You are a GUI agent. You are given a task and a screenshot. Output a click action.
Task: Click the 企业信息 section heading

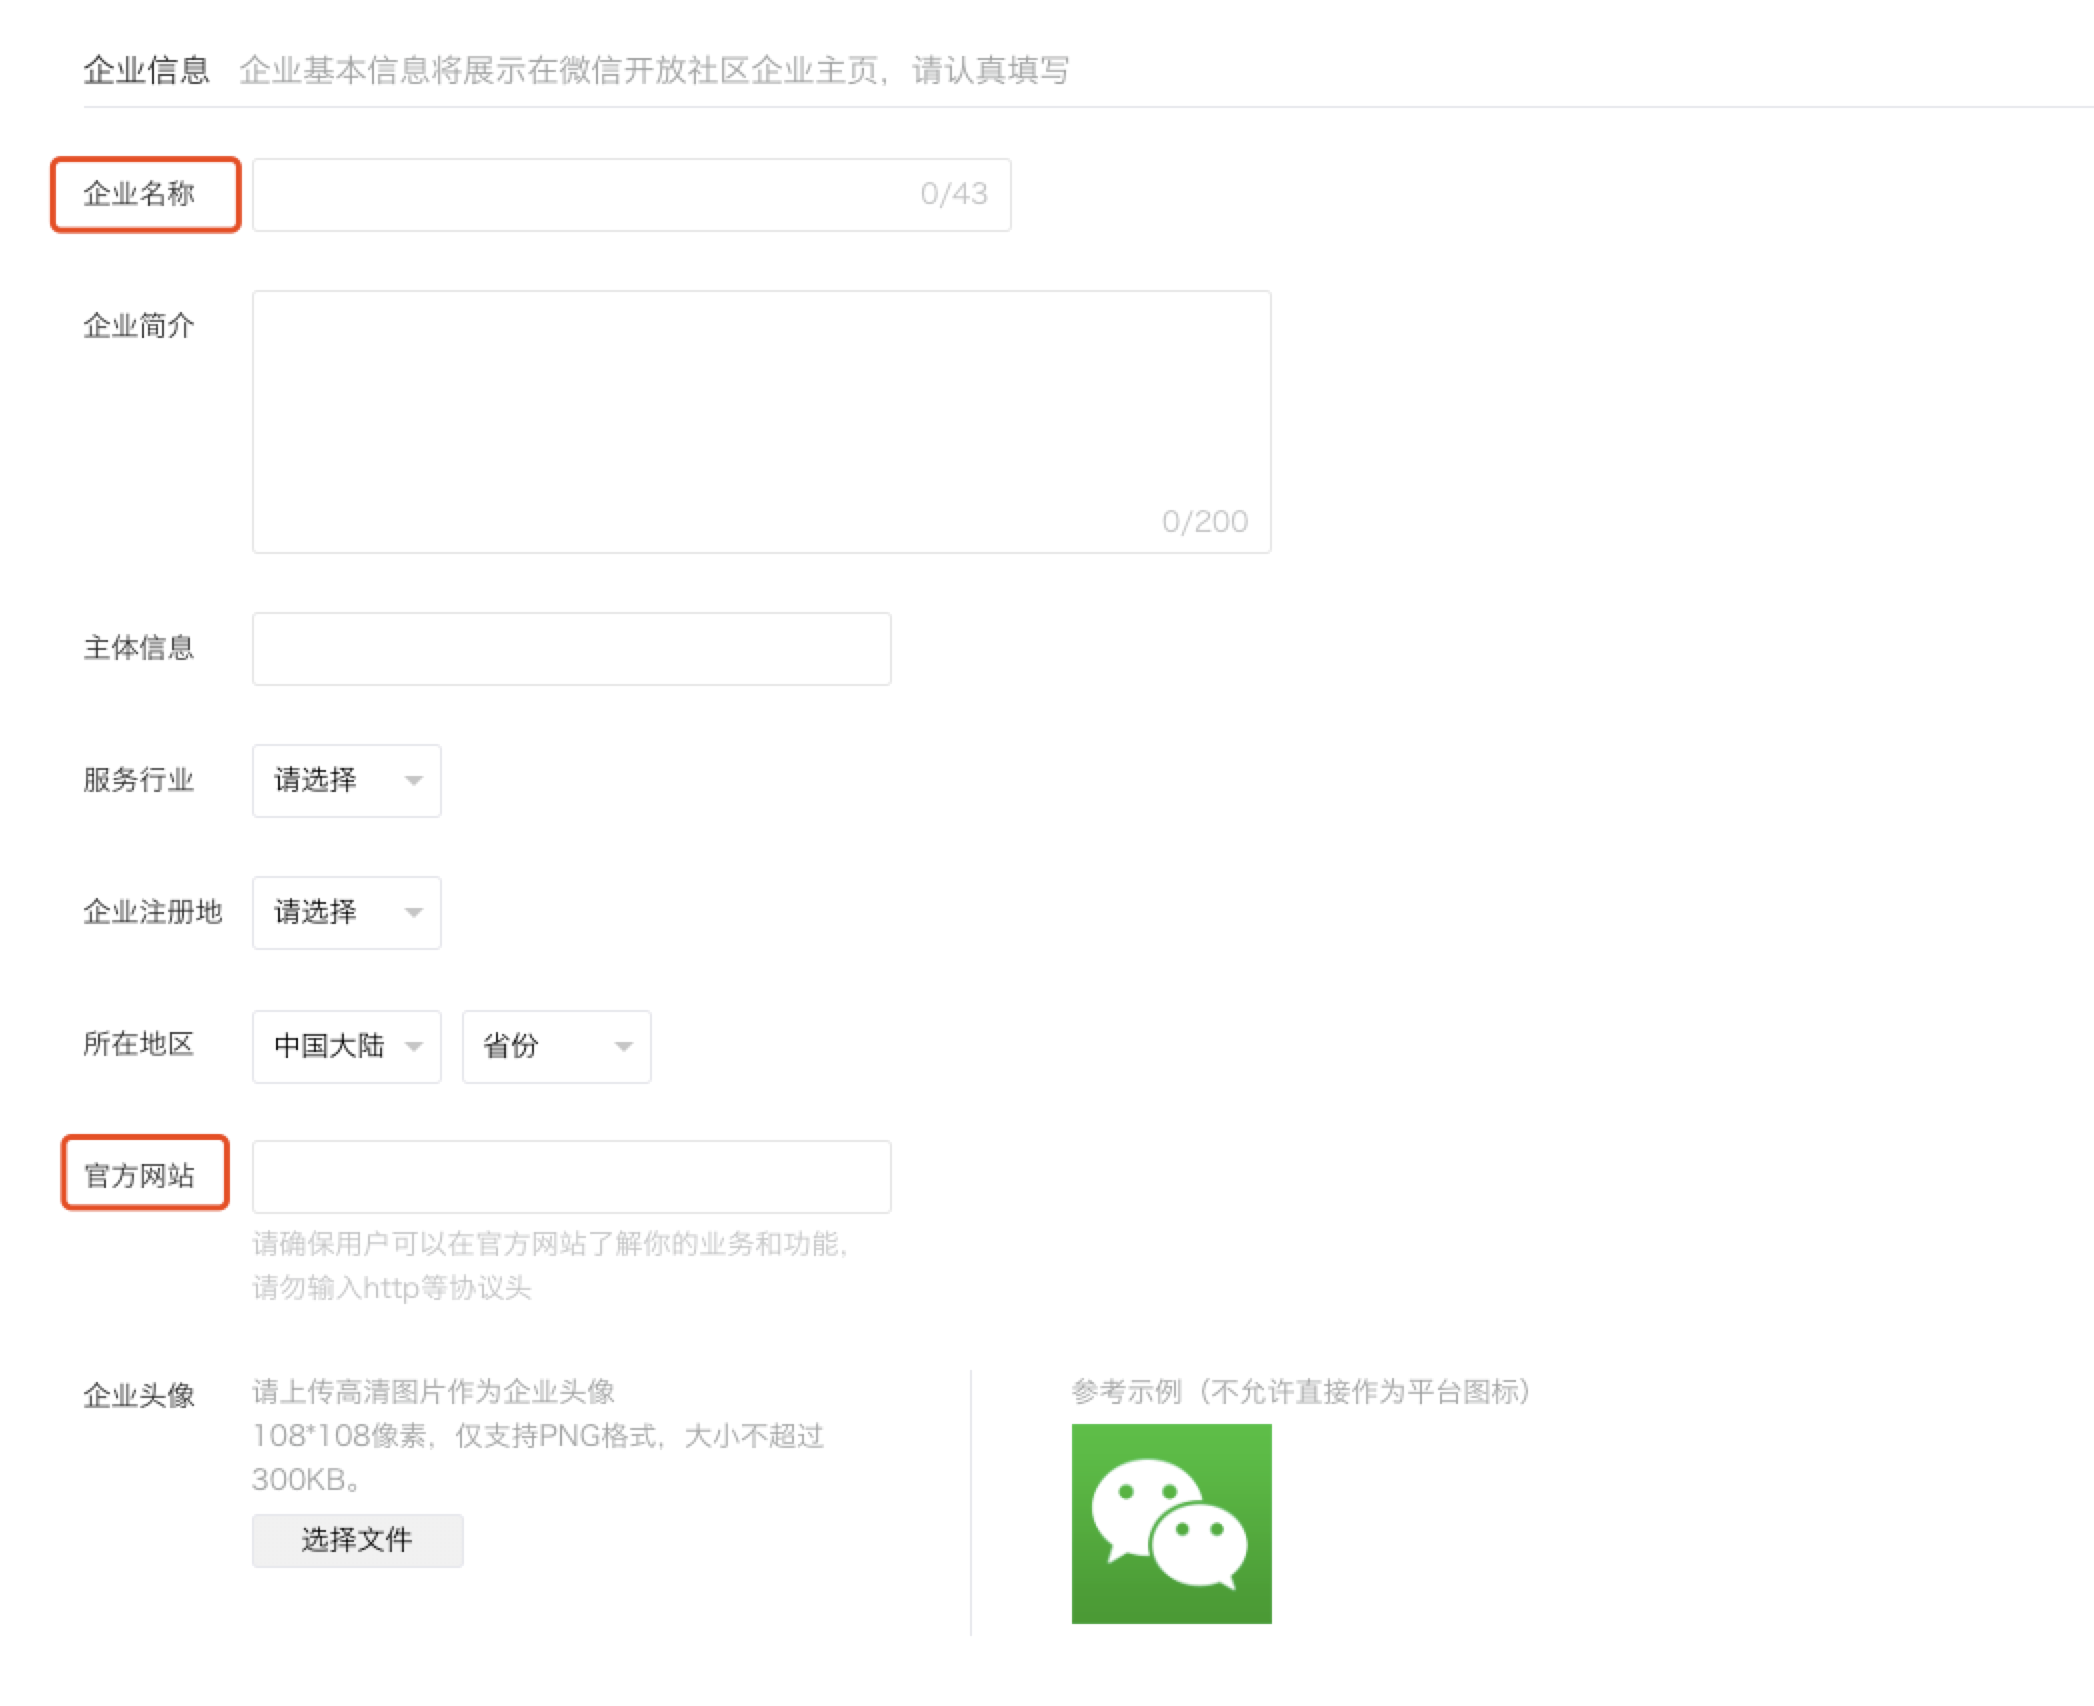pyautogui.click(x=146, y=70)
